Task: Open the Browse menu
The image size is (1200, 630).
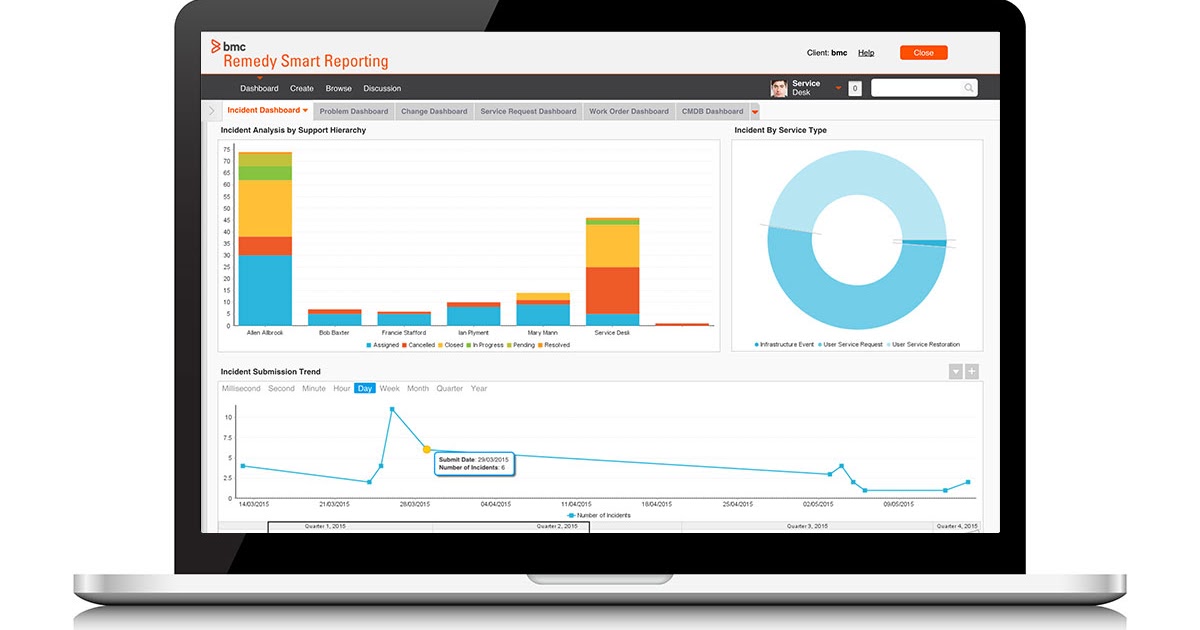Action: tap(338, 88)
